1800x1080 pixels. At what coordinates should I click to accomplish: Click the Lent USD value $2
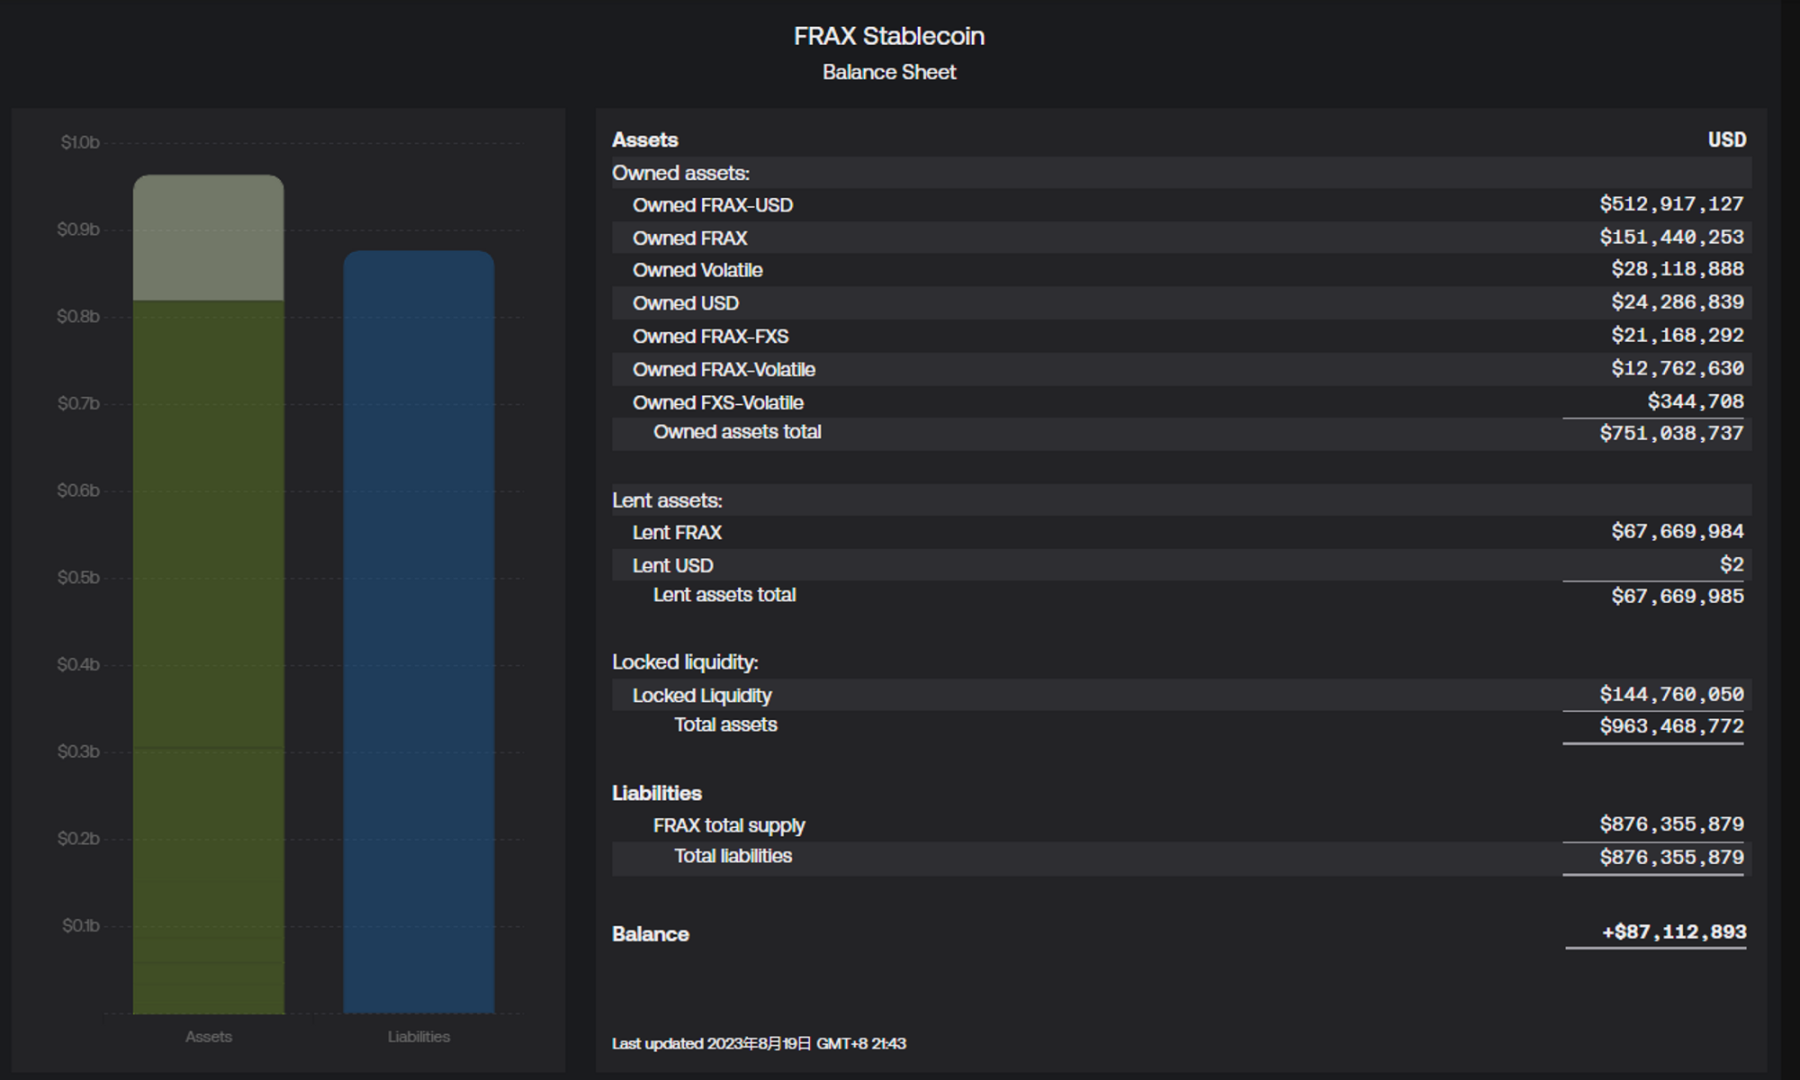click(1731, 565)
